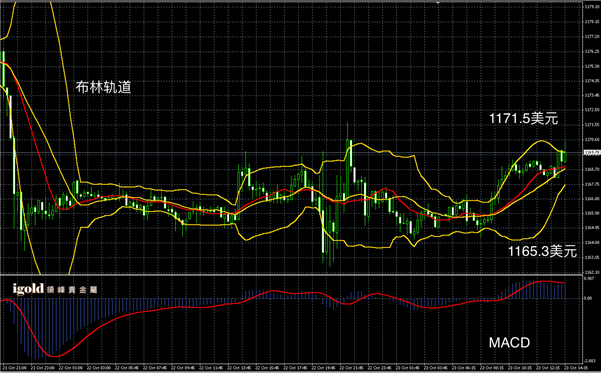Click the 1164.00 price axis label

pos(592,242)
